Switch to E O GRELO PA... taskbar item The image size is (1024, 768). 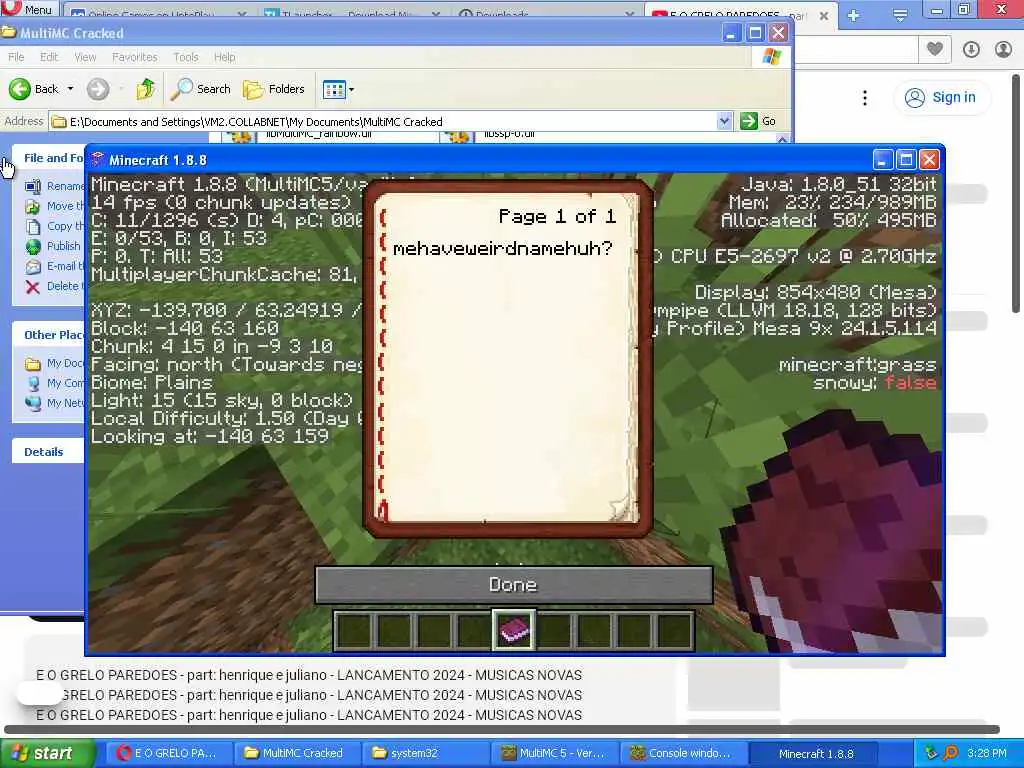(x=168, y=754)
